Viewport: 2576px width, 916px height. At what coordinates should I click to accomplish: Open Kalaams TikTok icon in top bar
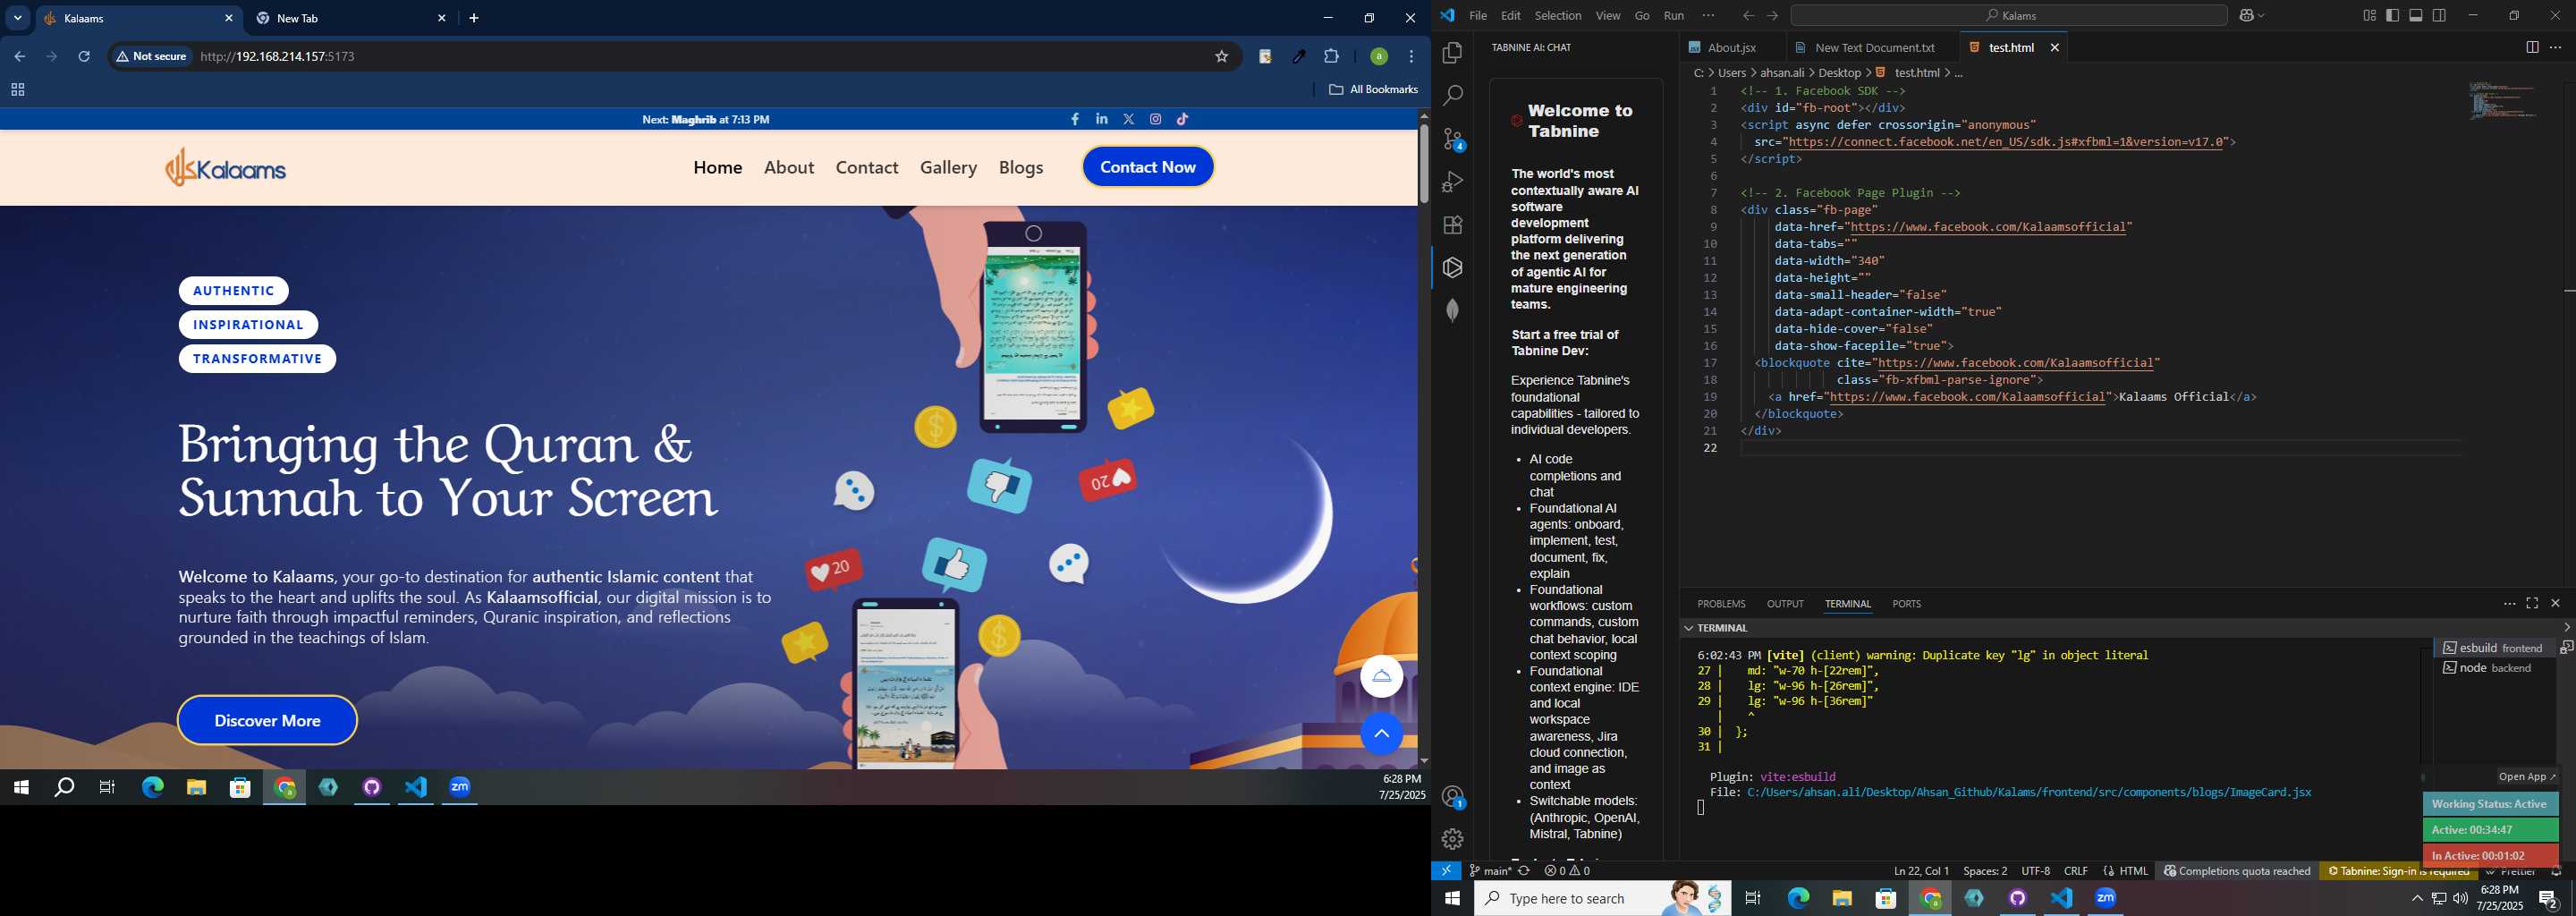(1183, 119)
